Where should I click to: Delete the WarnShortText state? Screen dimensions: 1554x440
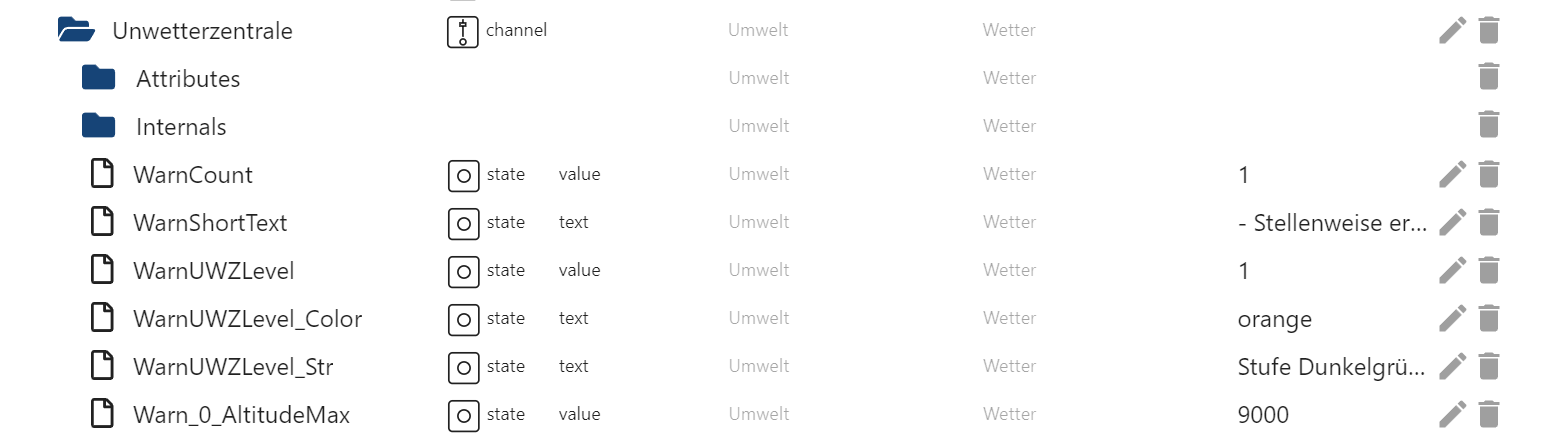pos(1489,222)
